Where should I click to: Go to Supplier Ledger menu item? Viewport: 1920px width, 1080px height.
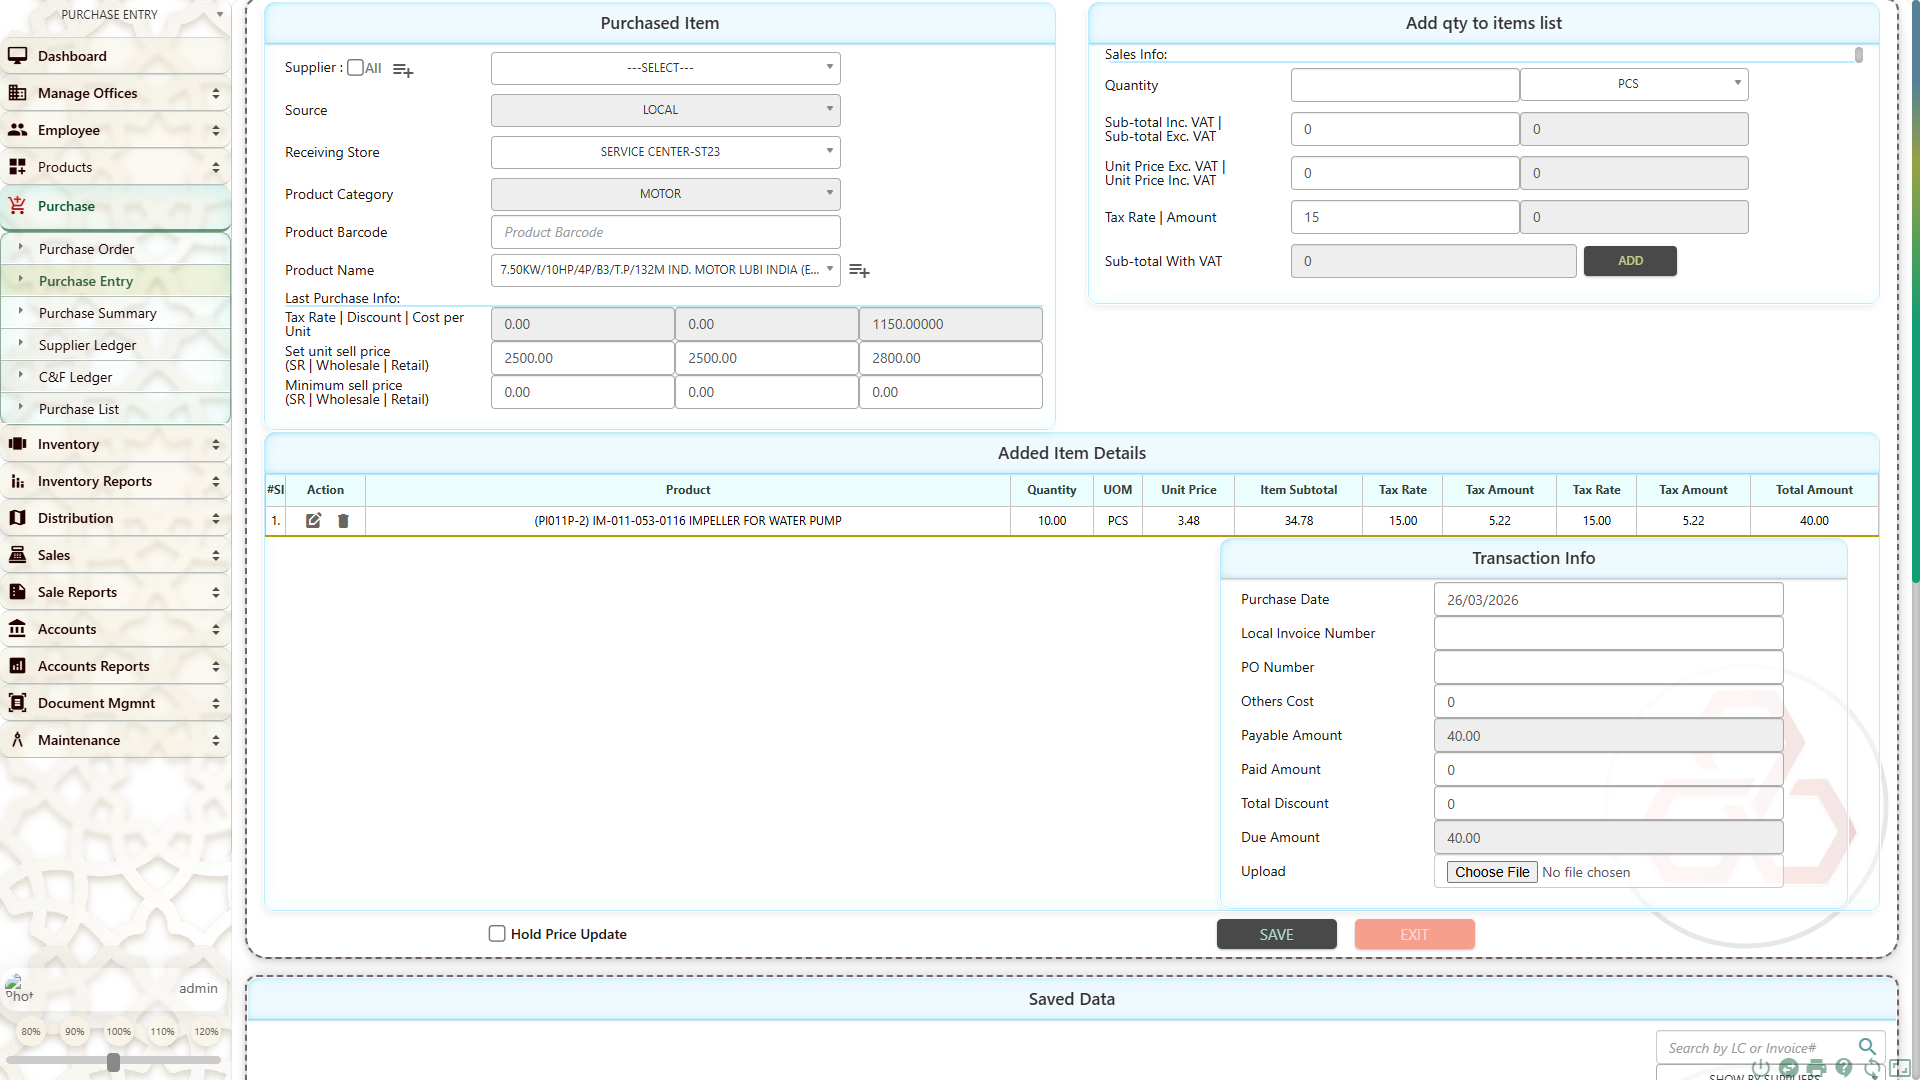(x=87, y=345)
